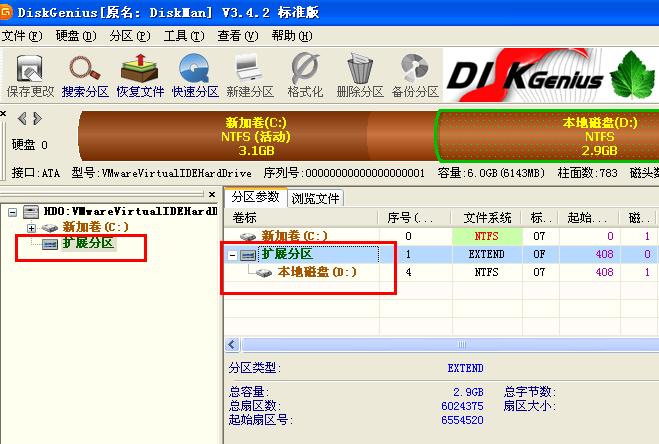Image resolution: width=659 pixels, height=444 pixels.
Task: Open the 帮助(H) menu
Action: (x=292, y=36)
